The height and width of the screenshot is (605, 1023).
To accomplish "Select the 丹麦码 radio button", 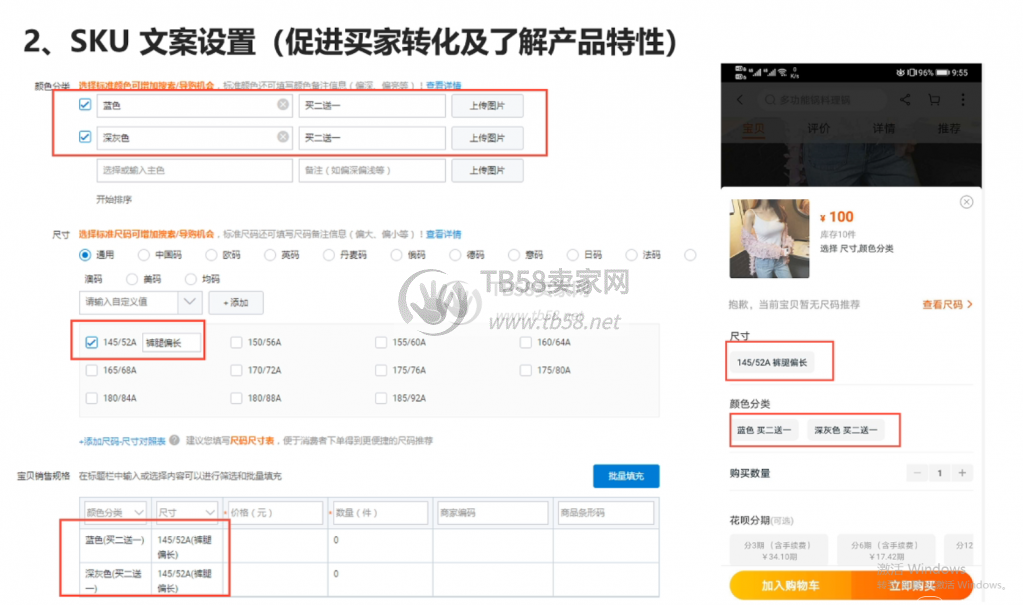I will coord(329,255).
